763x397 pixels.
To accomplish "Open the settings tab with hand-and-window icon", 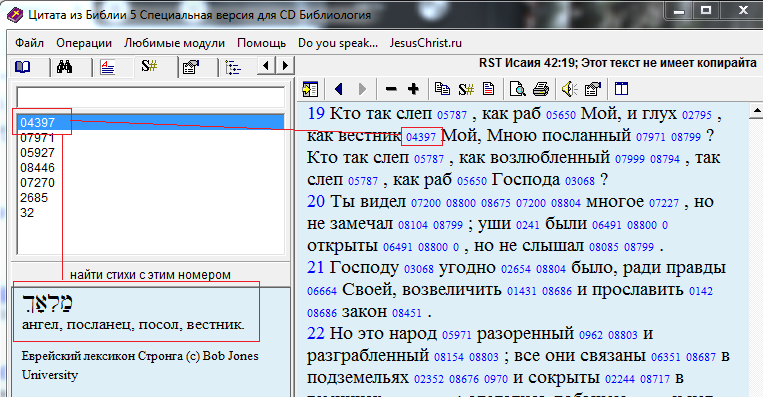I will pos(191,67).
